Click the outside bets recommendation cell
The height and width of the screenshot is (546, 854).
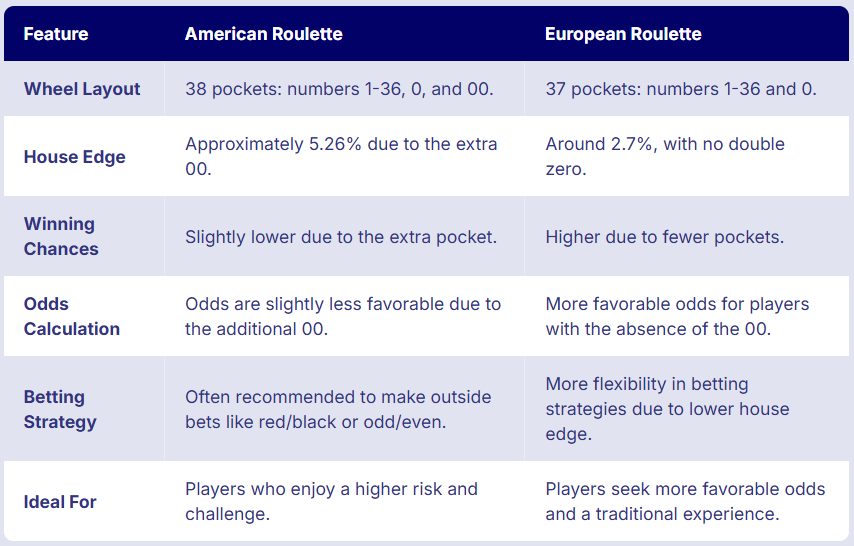[338, 409]
